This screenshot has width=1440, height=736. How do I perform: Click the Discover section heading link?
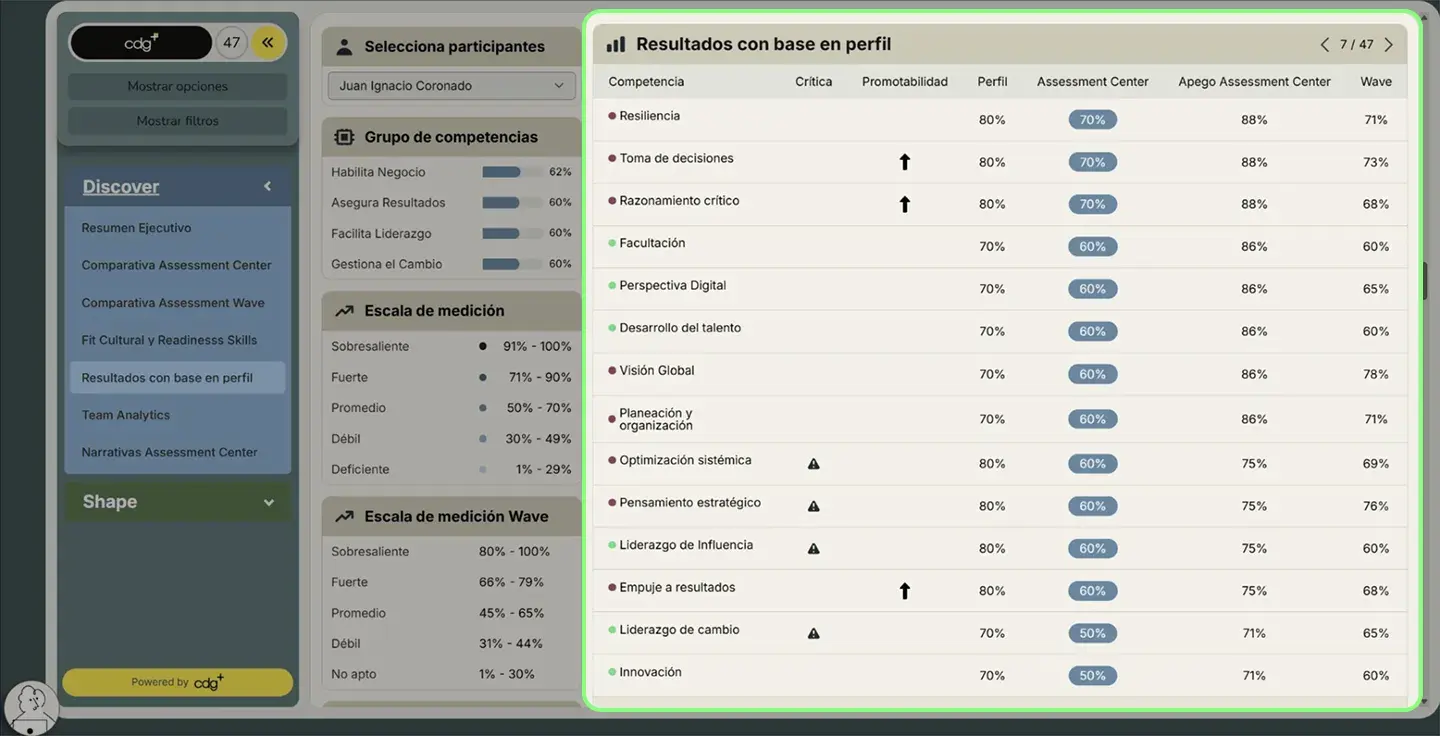121,186
